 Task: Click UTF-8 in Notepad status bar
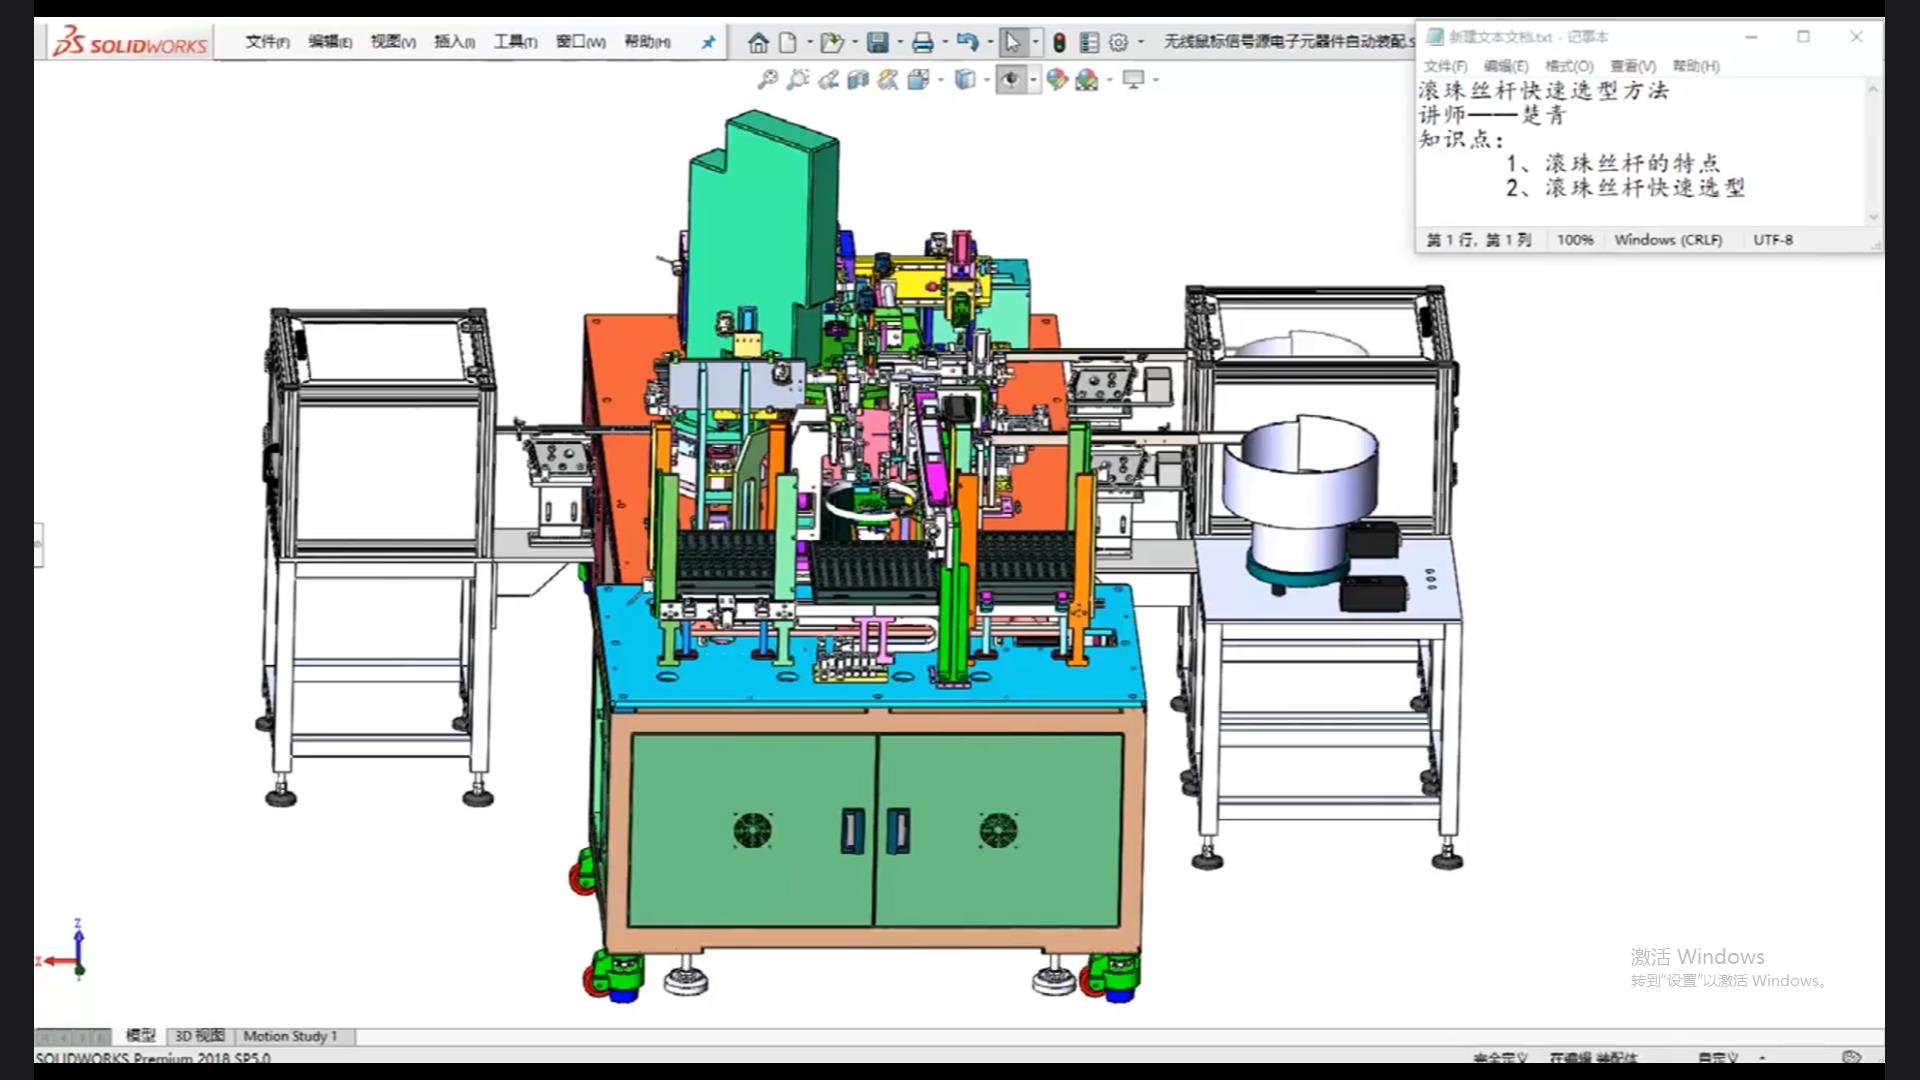tap(1773, 240)
